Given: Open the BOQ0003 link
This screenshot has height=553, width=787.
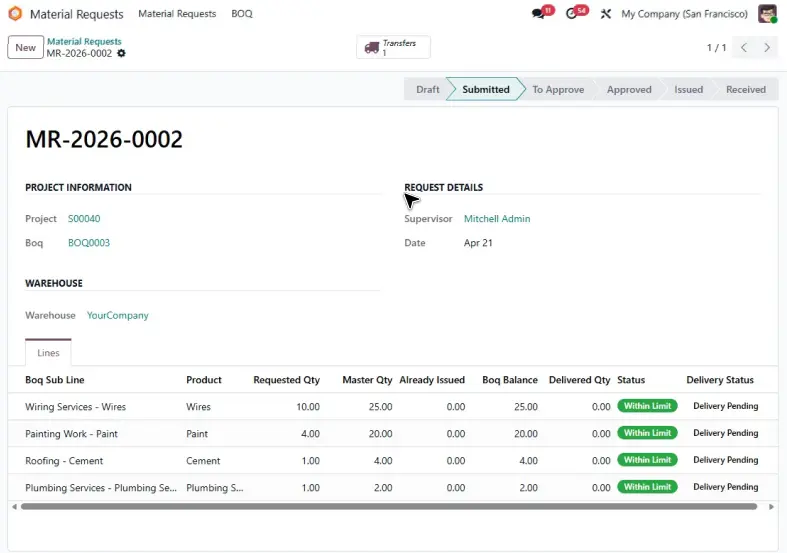Looking at the screenshot, I should (89, 243).
